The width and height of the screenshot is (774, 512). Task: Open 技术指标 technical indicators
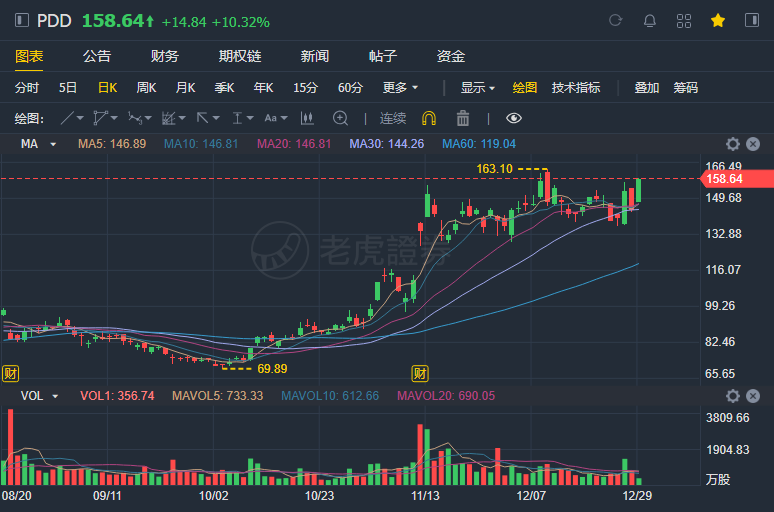576,88
